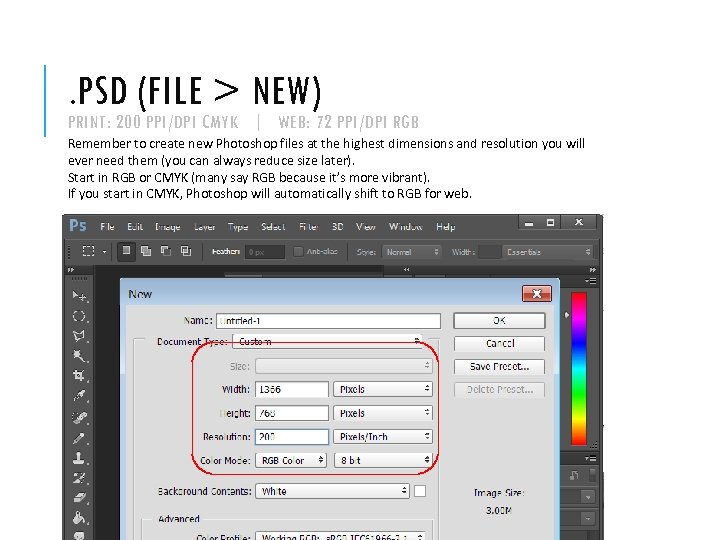
Task: Click the Delete Preset button
Action: tap(499, 389)
